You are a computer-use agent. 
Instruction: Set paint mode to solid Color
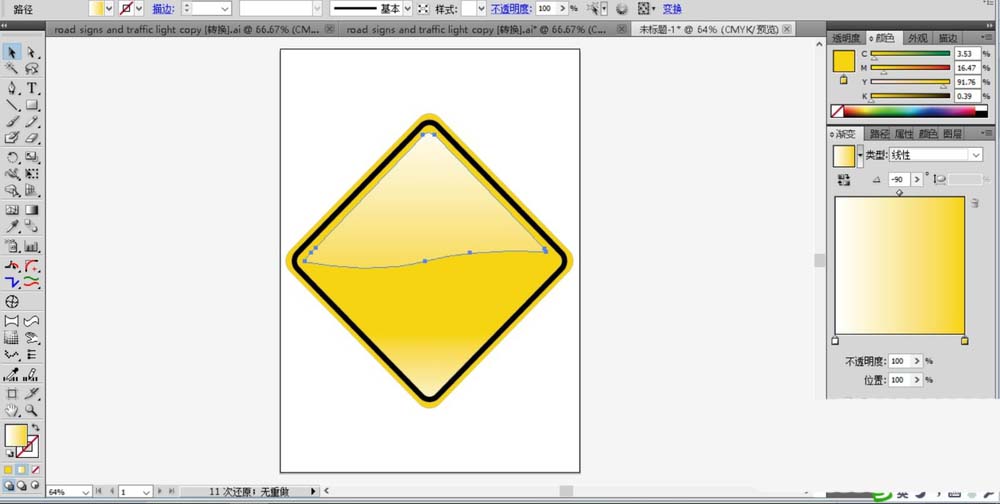coord(8,470)
